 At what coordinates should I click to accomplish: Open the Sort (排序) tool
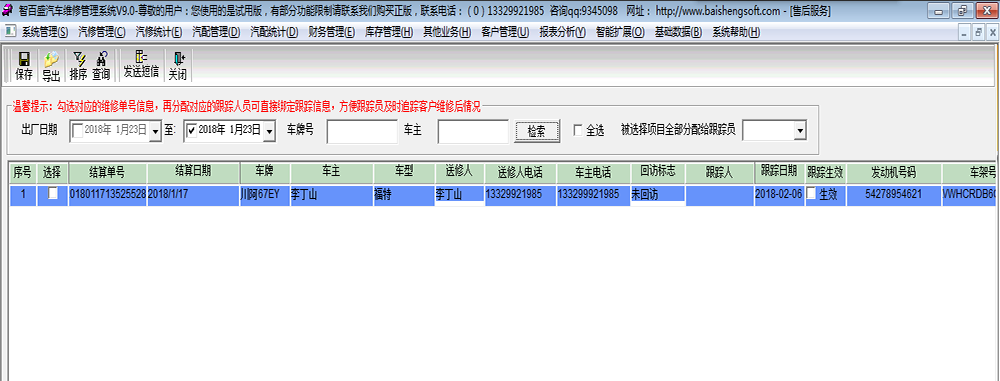[78, 66]
